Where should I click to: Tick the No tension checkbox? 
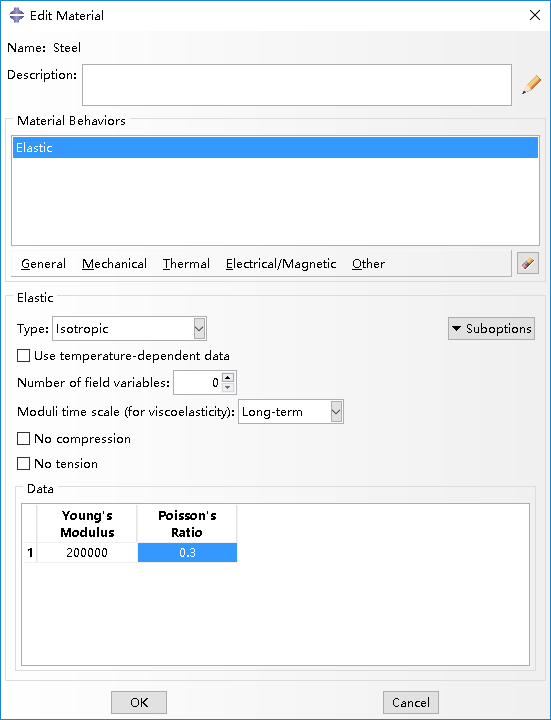pos(23,464)
